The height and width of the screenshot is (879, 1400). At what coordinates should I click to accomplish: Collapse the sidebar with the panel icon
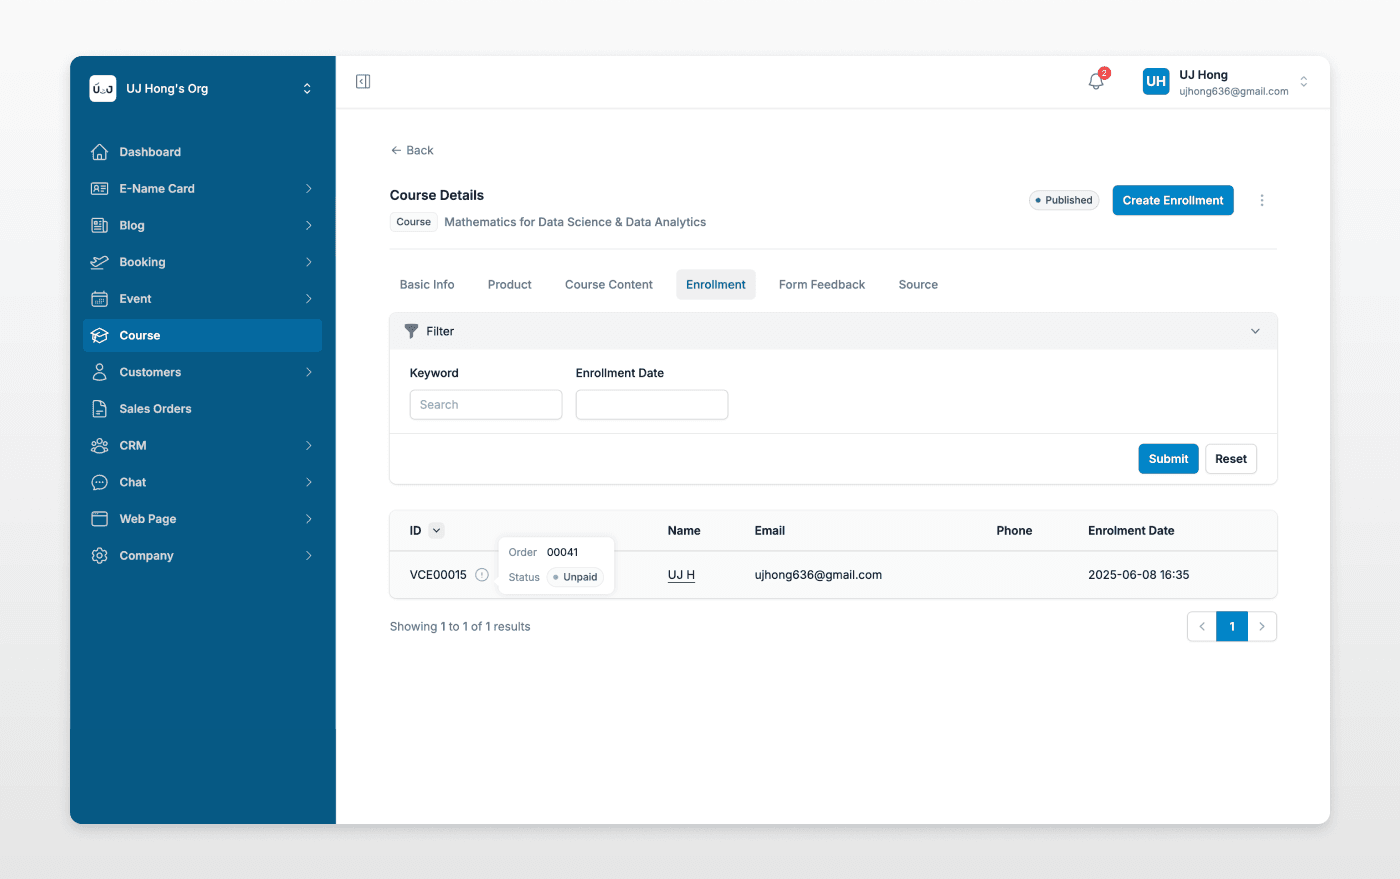pyautogui.click(x=363, y=82)
